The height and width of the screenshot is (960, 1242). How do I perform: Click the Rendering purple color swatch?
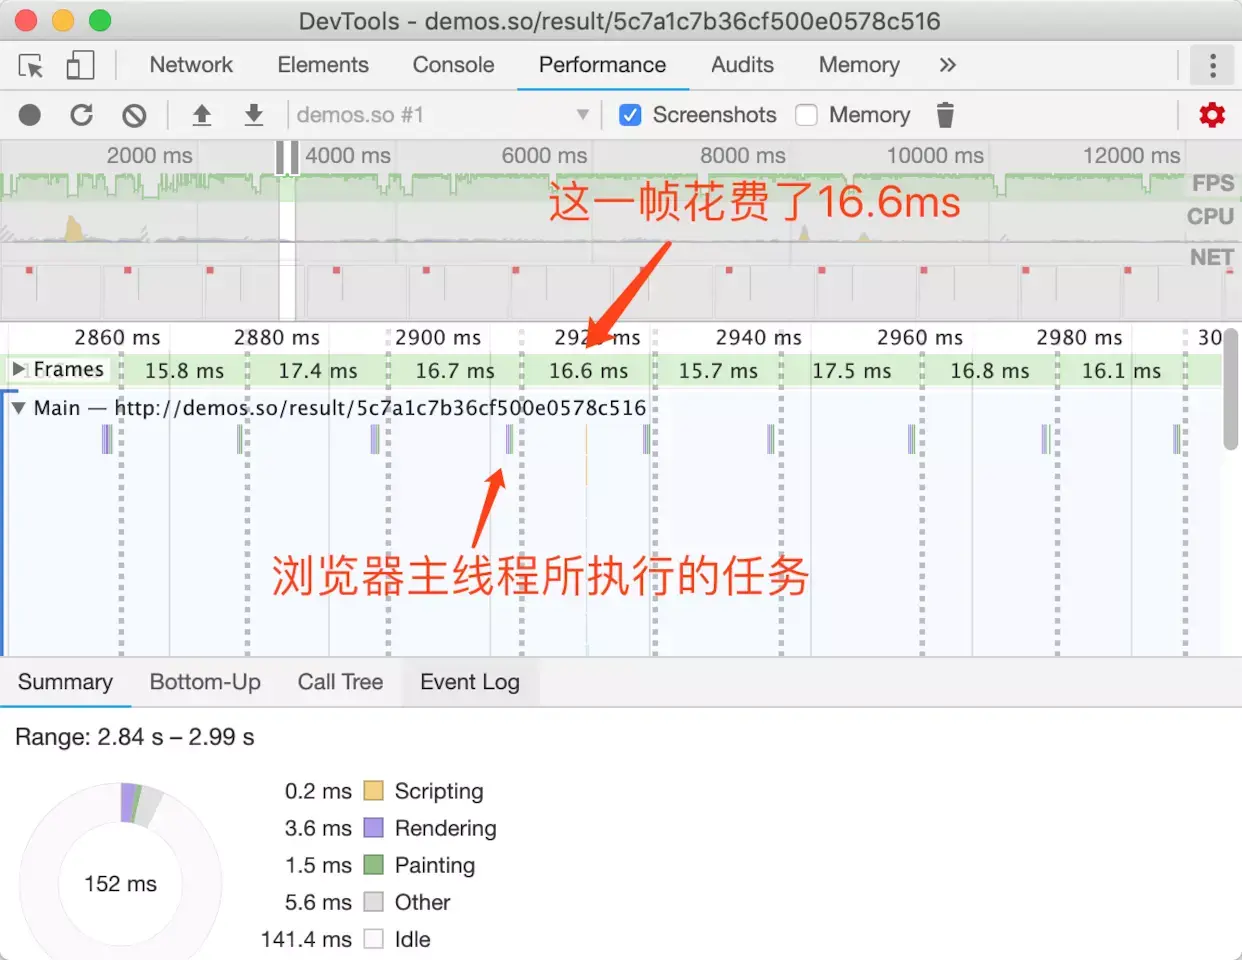pos(374,828)
